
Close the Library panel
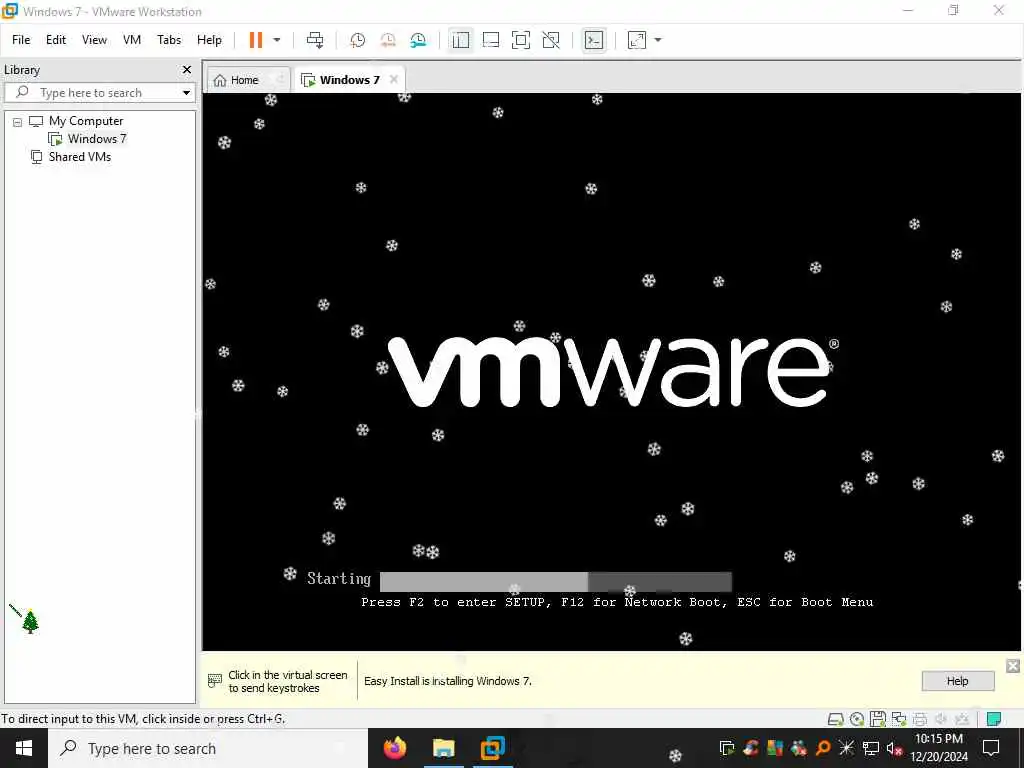point(187,69)
